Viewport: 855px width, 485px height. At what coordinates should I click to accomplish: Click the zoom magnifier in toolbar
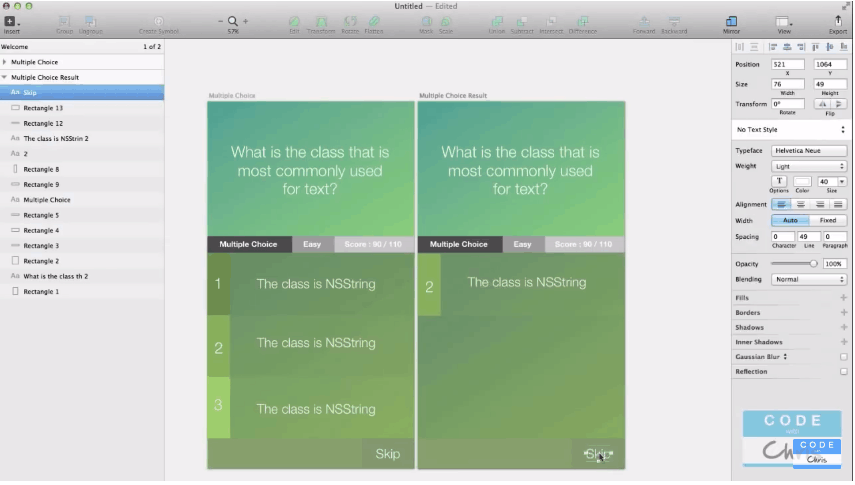click(x=233, y=21)
